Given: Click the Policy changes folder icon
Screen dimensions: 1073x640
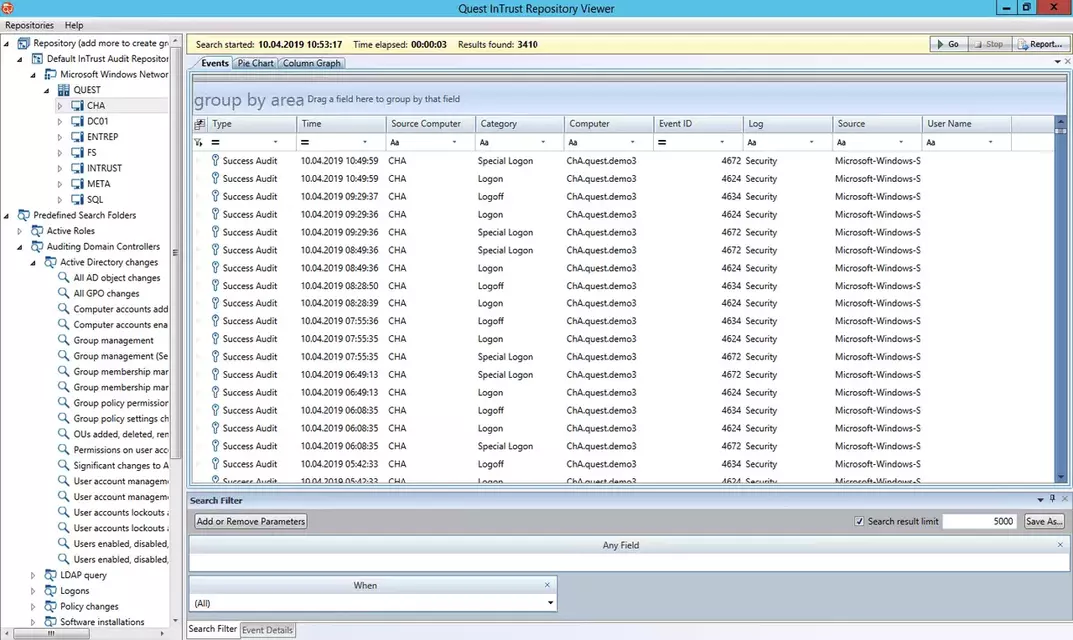Looking at the screenshot, I should [50, 606].
